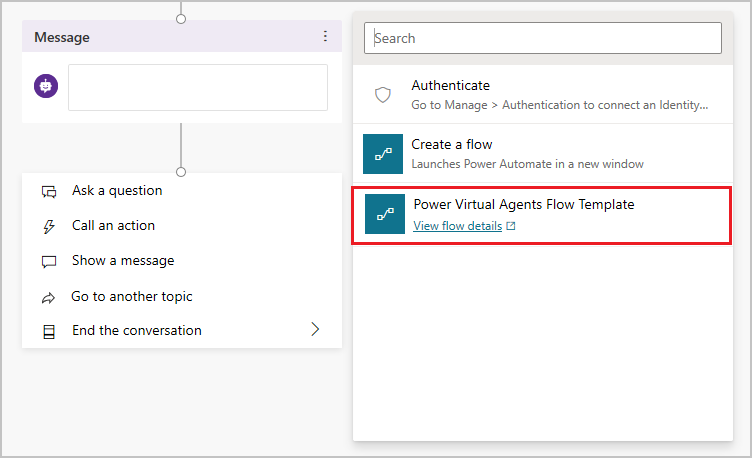Screen dimensions: 752x458
Task: Open the View flow details link
Action: [458, 226]
